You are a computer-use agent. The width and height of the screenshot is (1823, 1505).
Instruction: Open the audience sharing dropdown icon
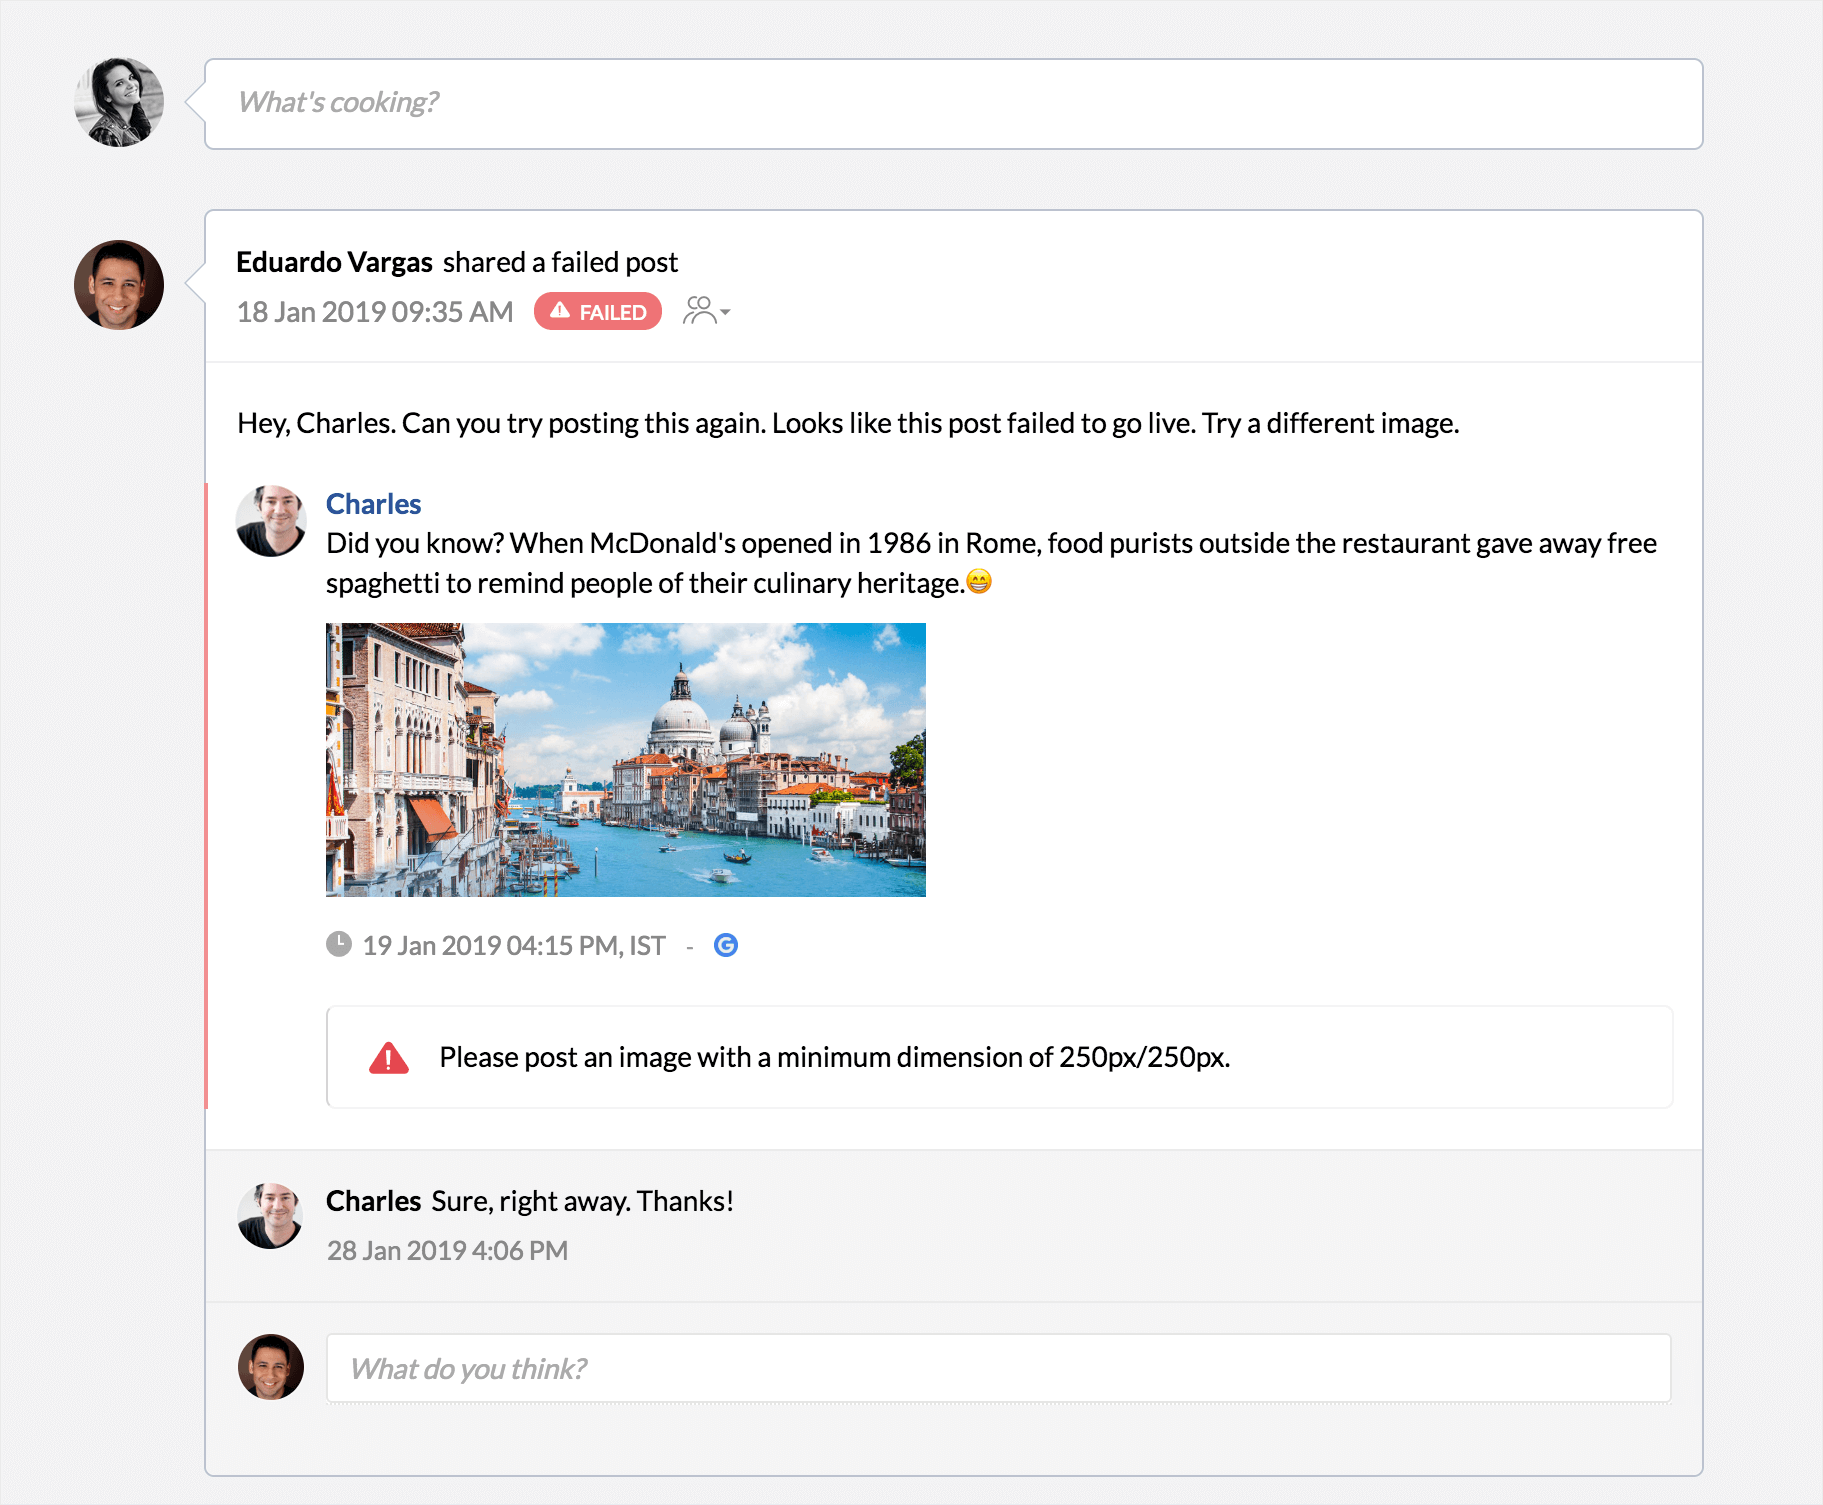point(706,311)
